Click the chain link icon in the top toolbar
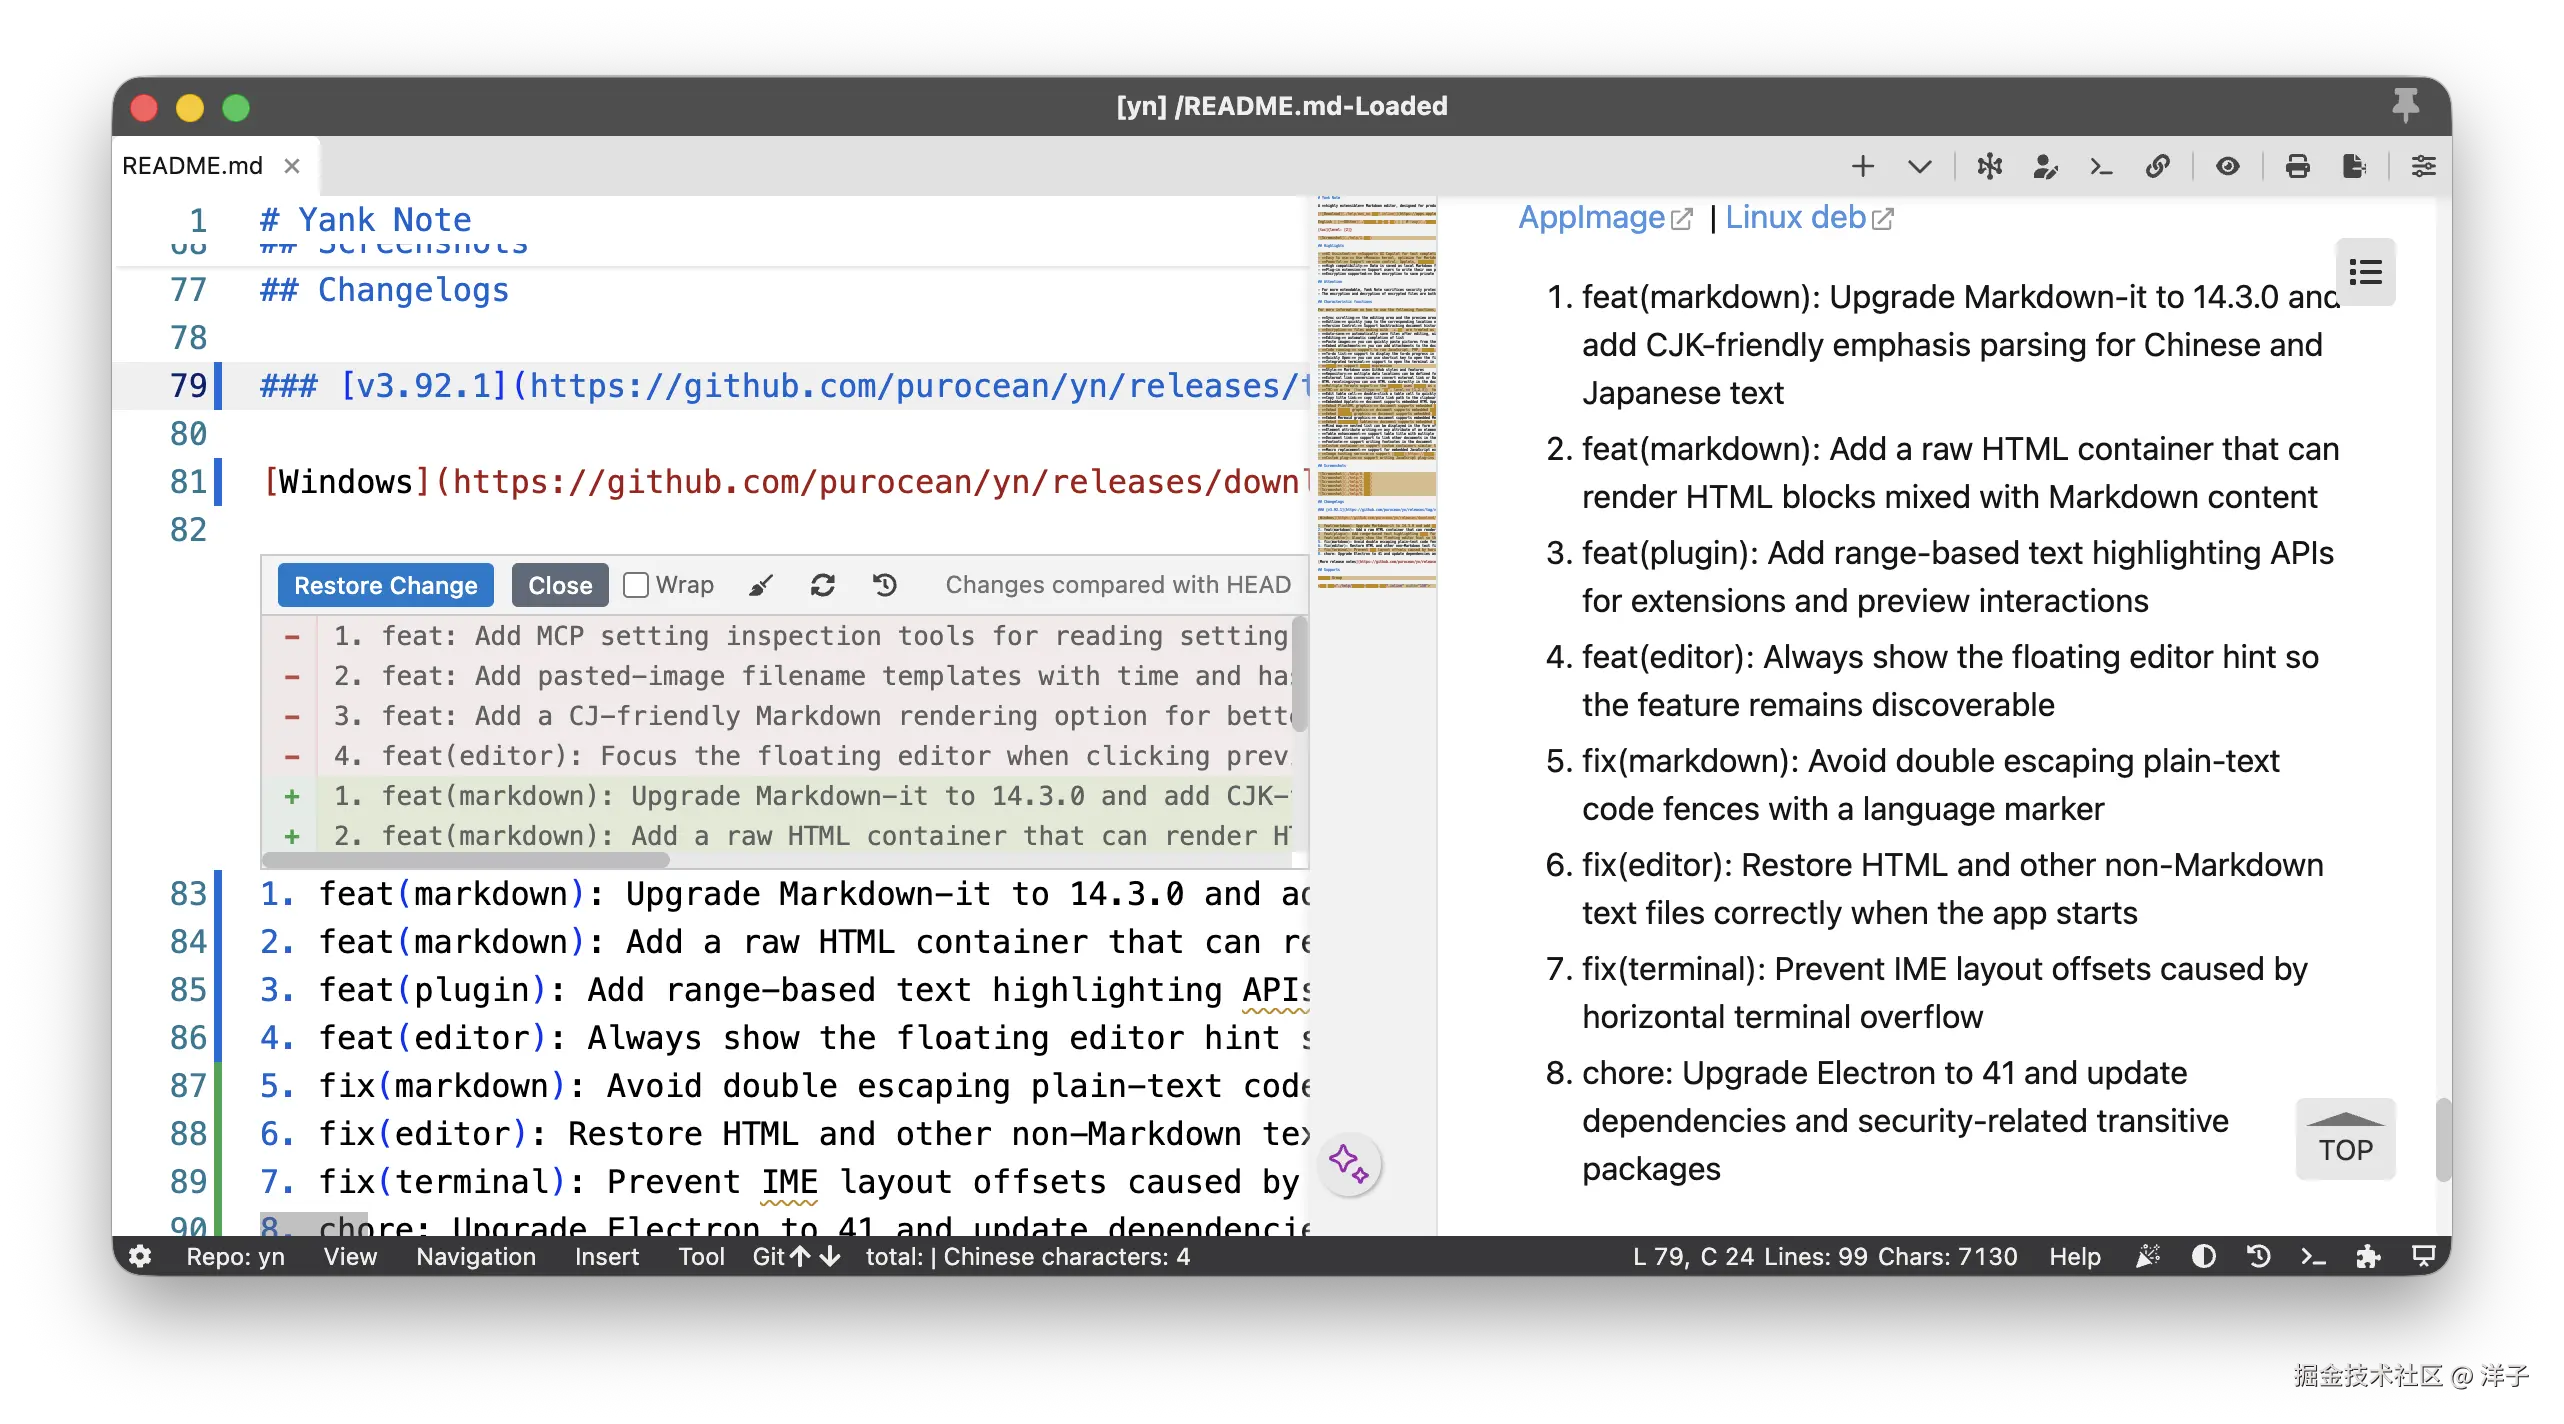 2158,166
